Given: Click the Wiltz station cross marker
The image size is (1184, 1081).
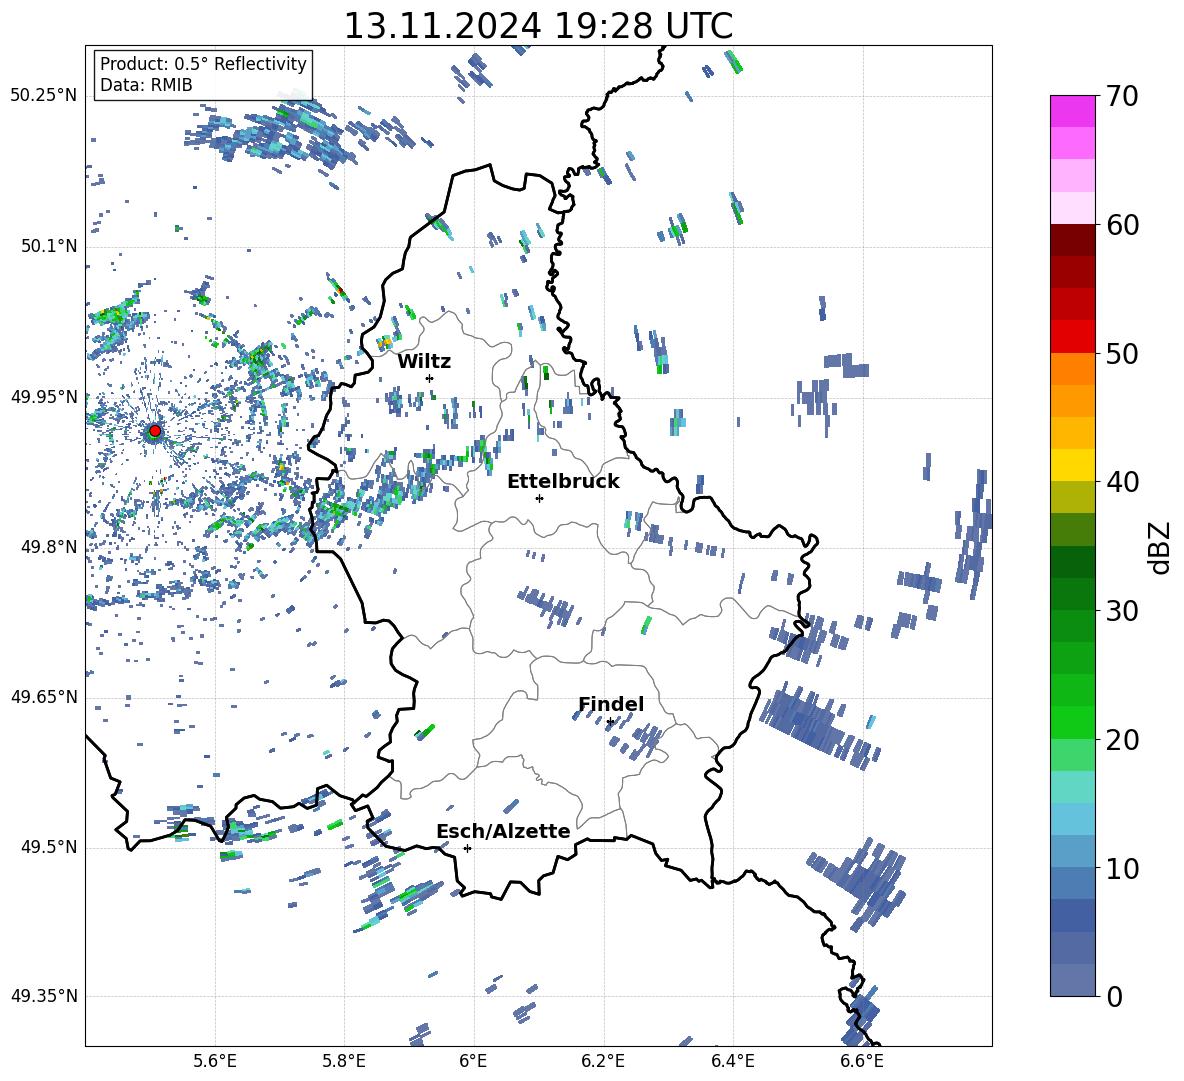Looking at the screenshot, I should pyautogui.click(x=430, y=378).
